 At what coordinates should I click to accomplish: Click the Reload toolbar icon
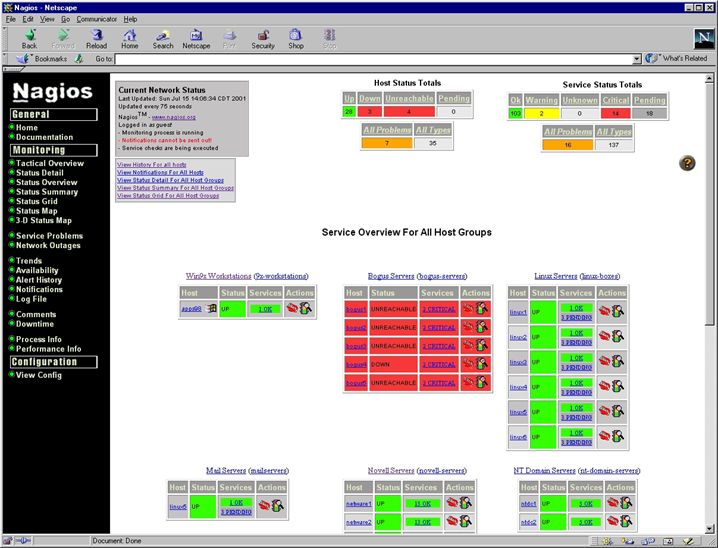96,36
